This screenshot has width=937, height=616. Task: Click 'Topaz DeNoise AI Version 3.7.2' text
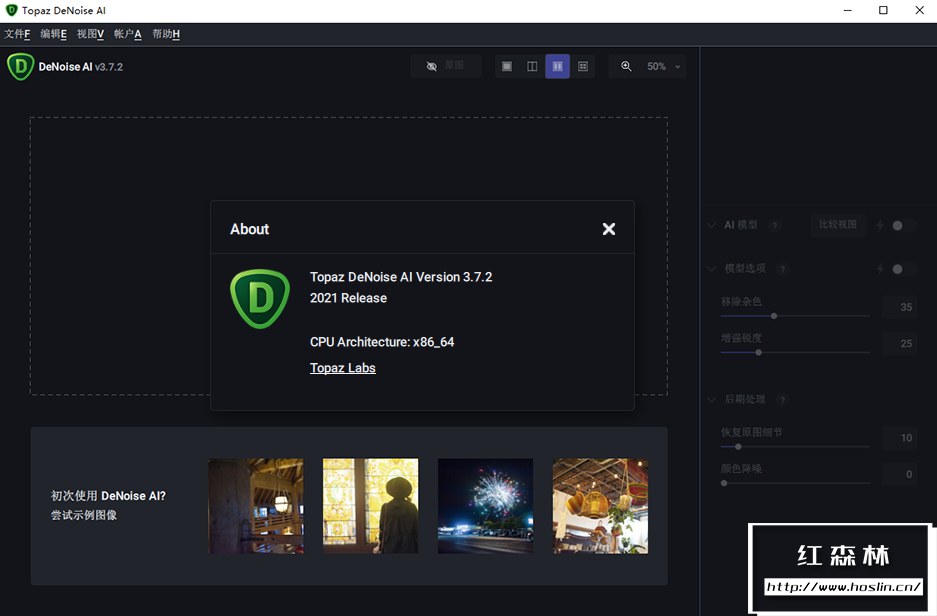[401, 277]
